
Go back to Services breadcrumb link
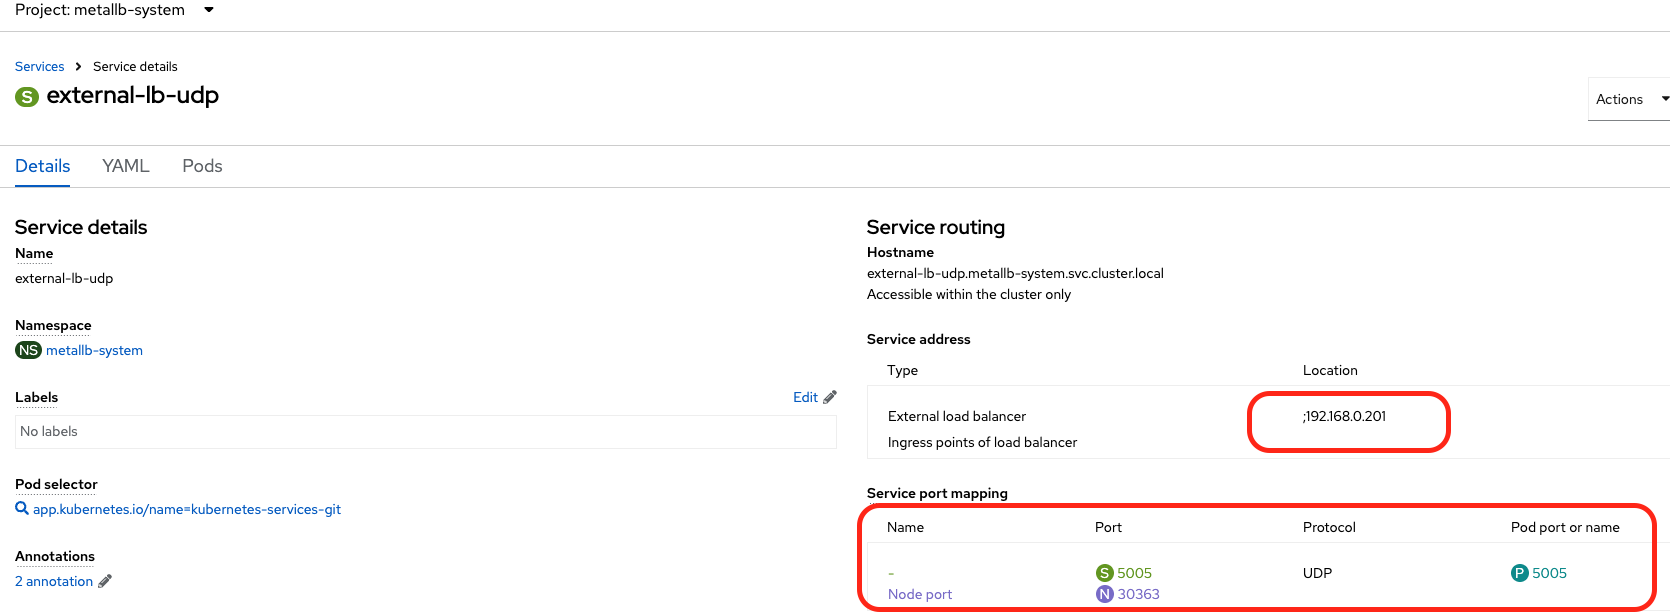click(x=39, y=67)
